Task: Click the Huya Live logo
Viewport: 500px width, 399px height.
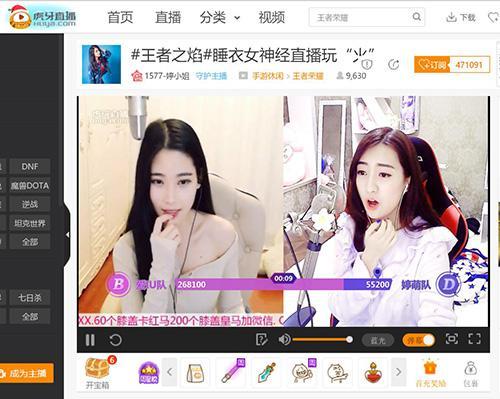Action: click(x=42, y=17)
